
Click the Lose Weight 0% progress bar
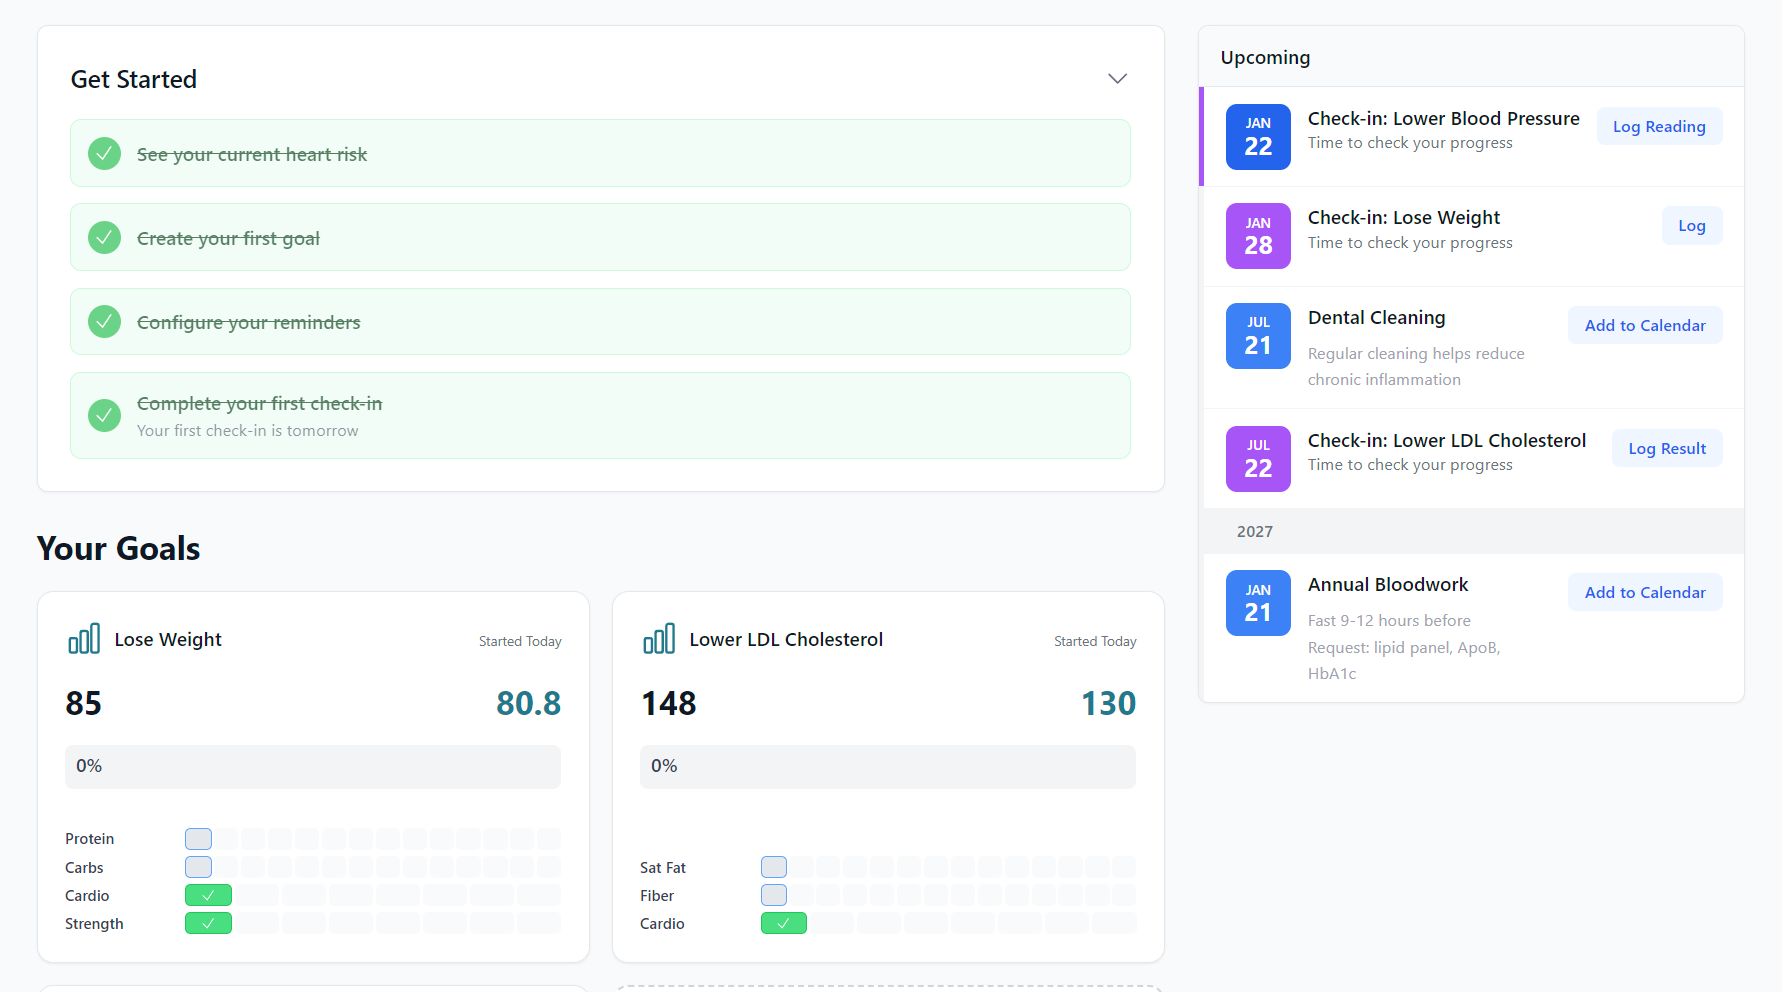(x=312, y=766)
